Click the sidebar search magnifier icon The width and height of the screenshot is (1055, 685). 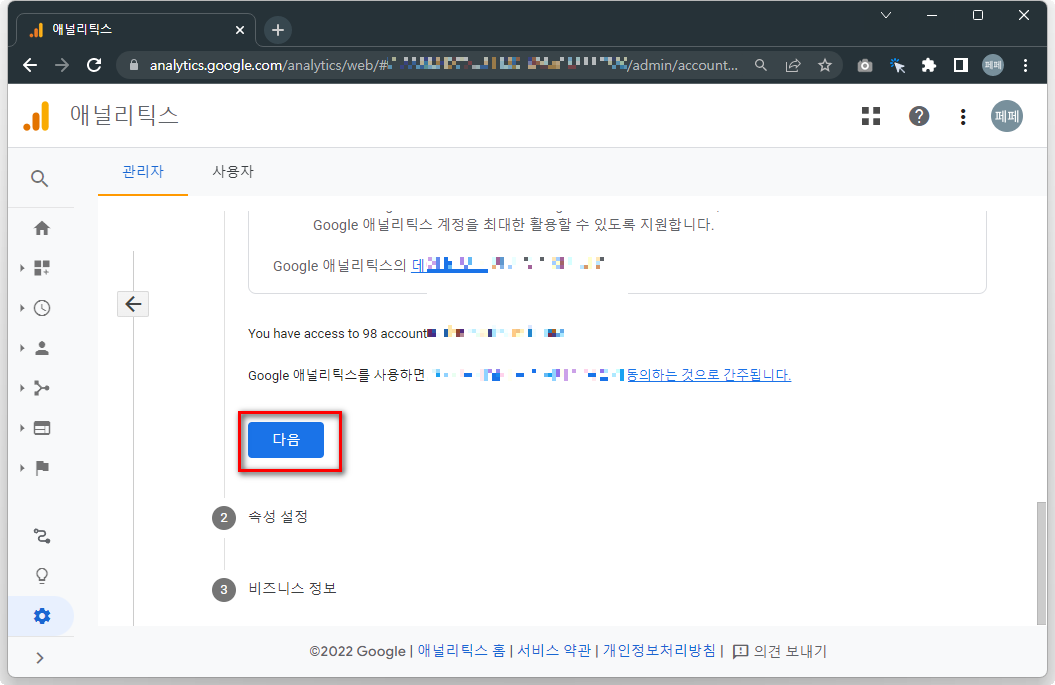click(40, 178)
